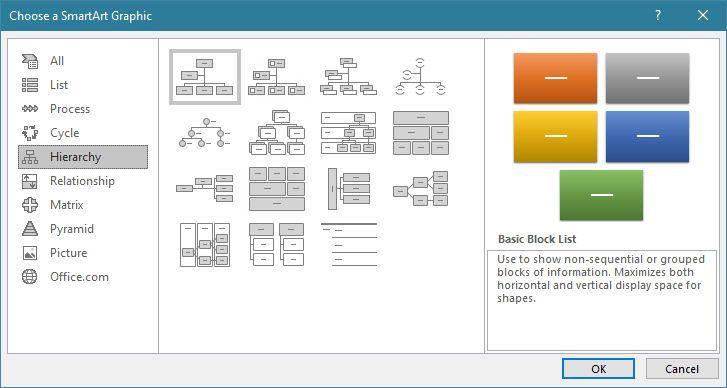Image resolution: width=727 pixels, height=388 pixels.
Task: Select the Half Circle Organization Chart
Action: pos(421,77)
